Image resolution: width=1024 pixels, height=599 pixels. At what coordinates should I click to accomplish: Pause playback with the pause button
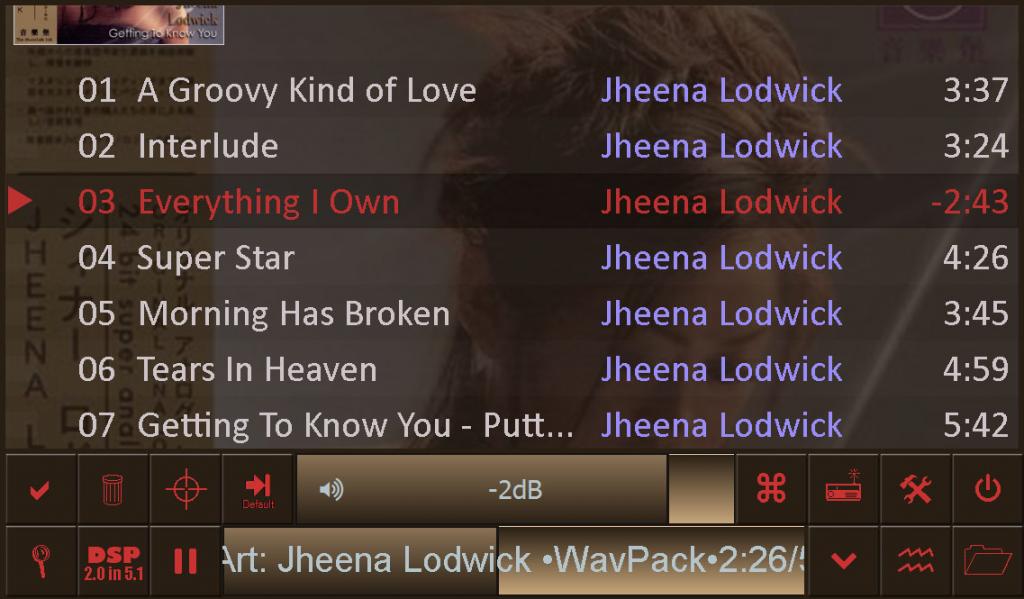(185, 561)
